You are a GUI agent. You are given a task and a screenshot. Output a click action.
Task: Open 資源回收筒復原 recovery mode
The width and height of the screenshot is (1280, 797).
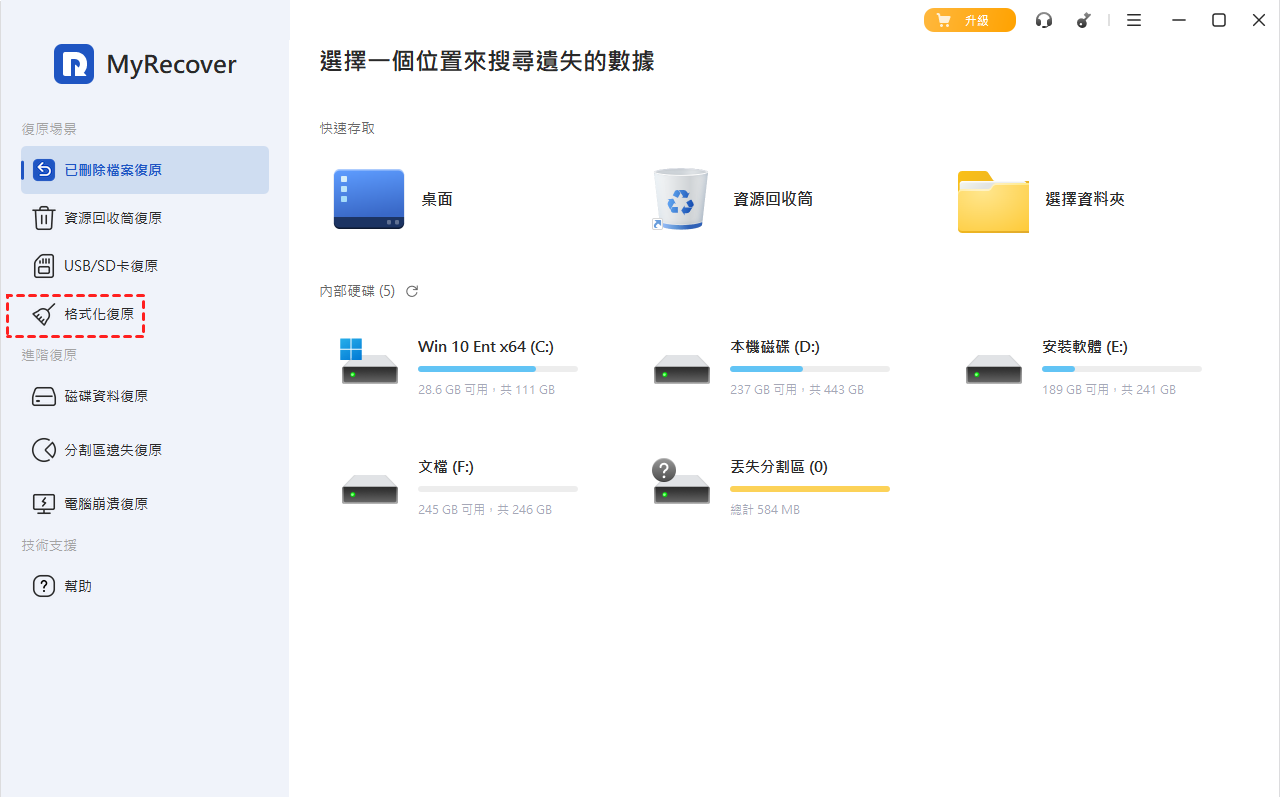coord(112,218)
